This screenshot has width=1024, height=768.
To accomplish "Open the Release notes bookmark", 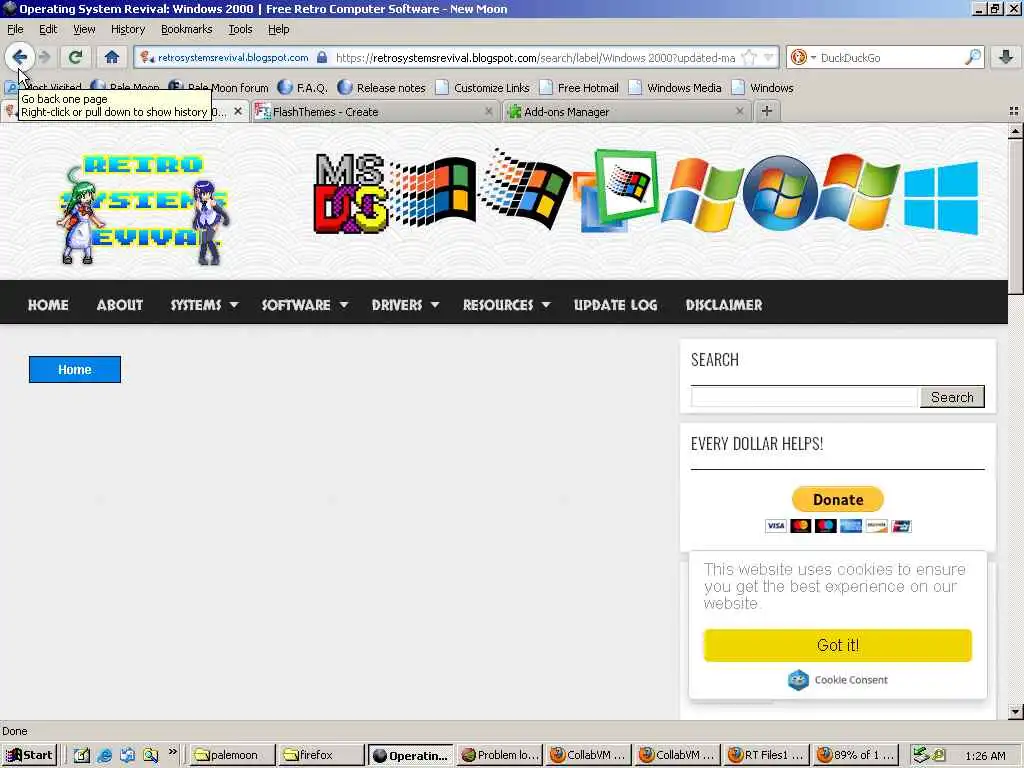I will click(381, 88).
